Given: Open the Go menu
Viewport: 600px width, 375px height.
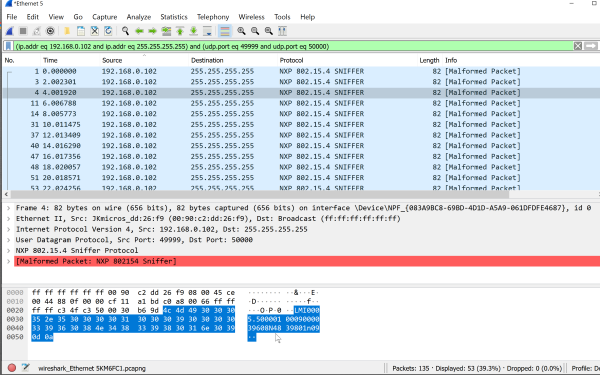Looking at the screenshot, I should point(78,17).
